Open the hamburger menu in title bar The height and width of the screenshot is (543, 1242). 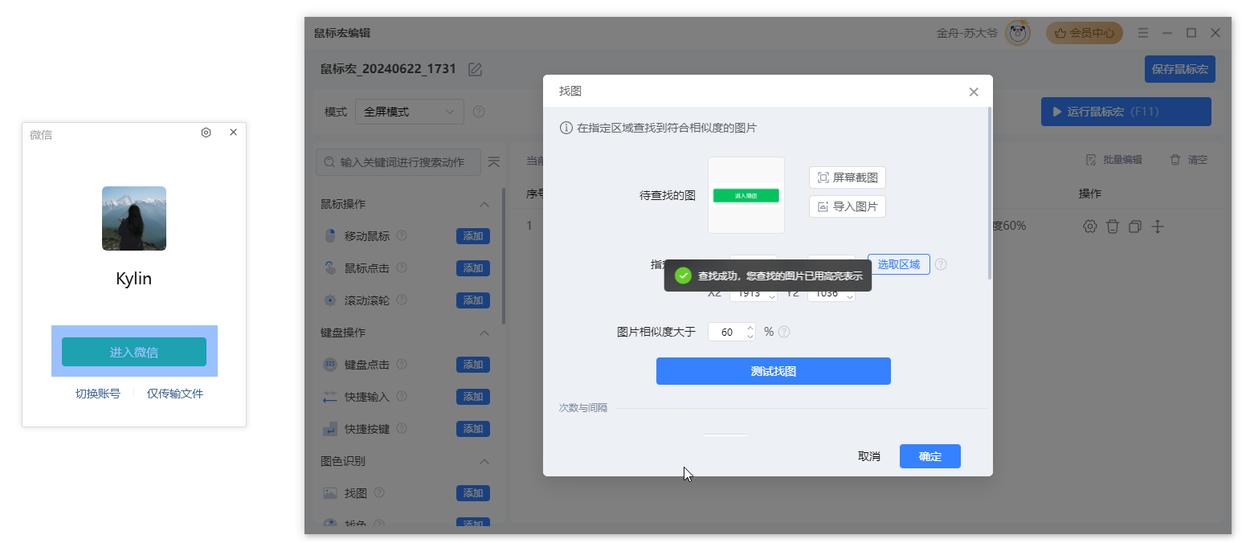[1142, 33]
